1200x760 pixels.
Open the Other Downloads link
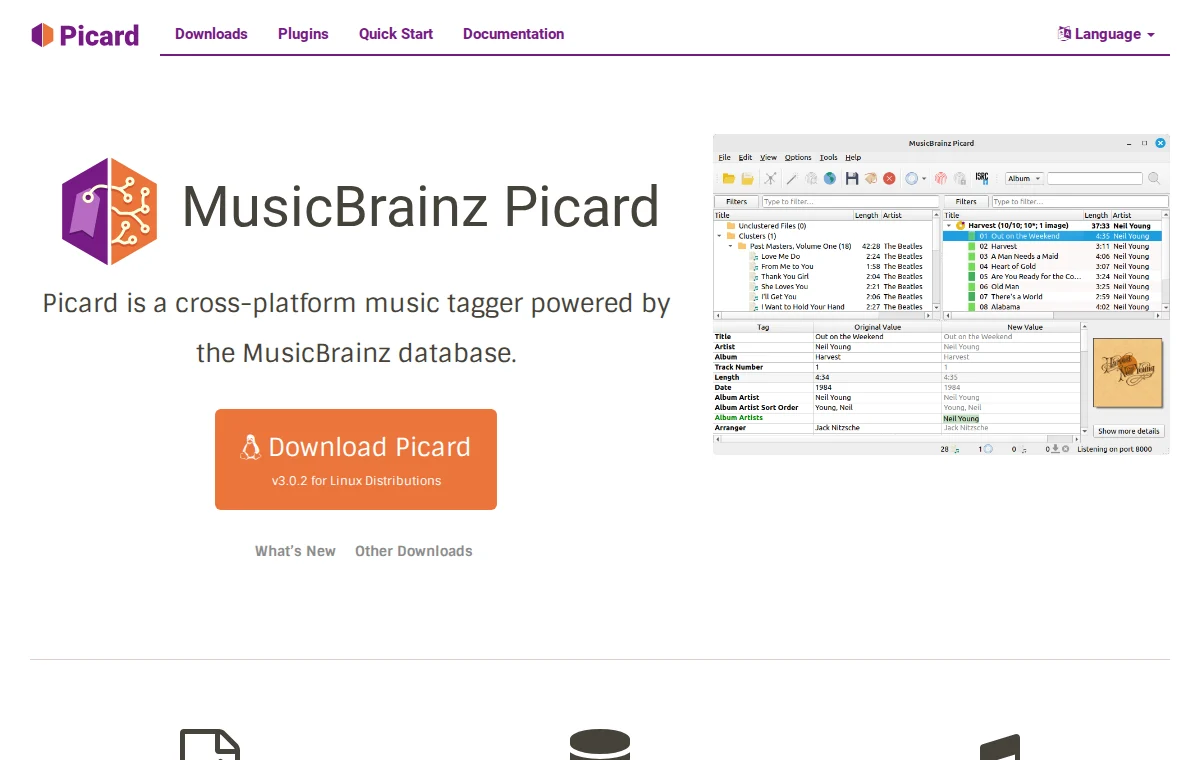click(414, 551)
